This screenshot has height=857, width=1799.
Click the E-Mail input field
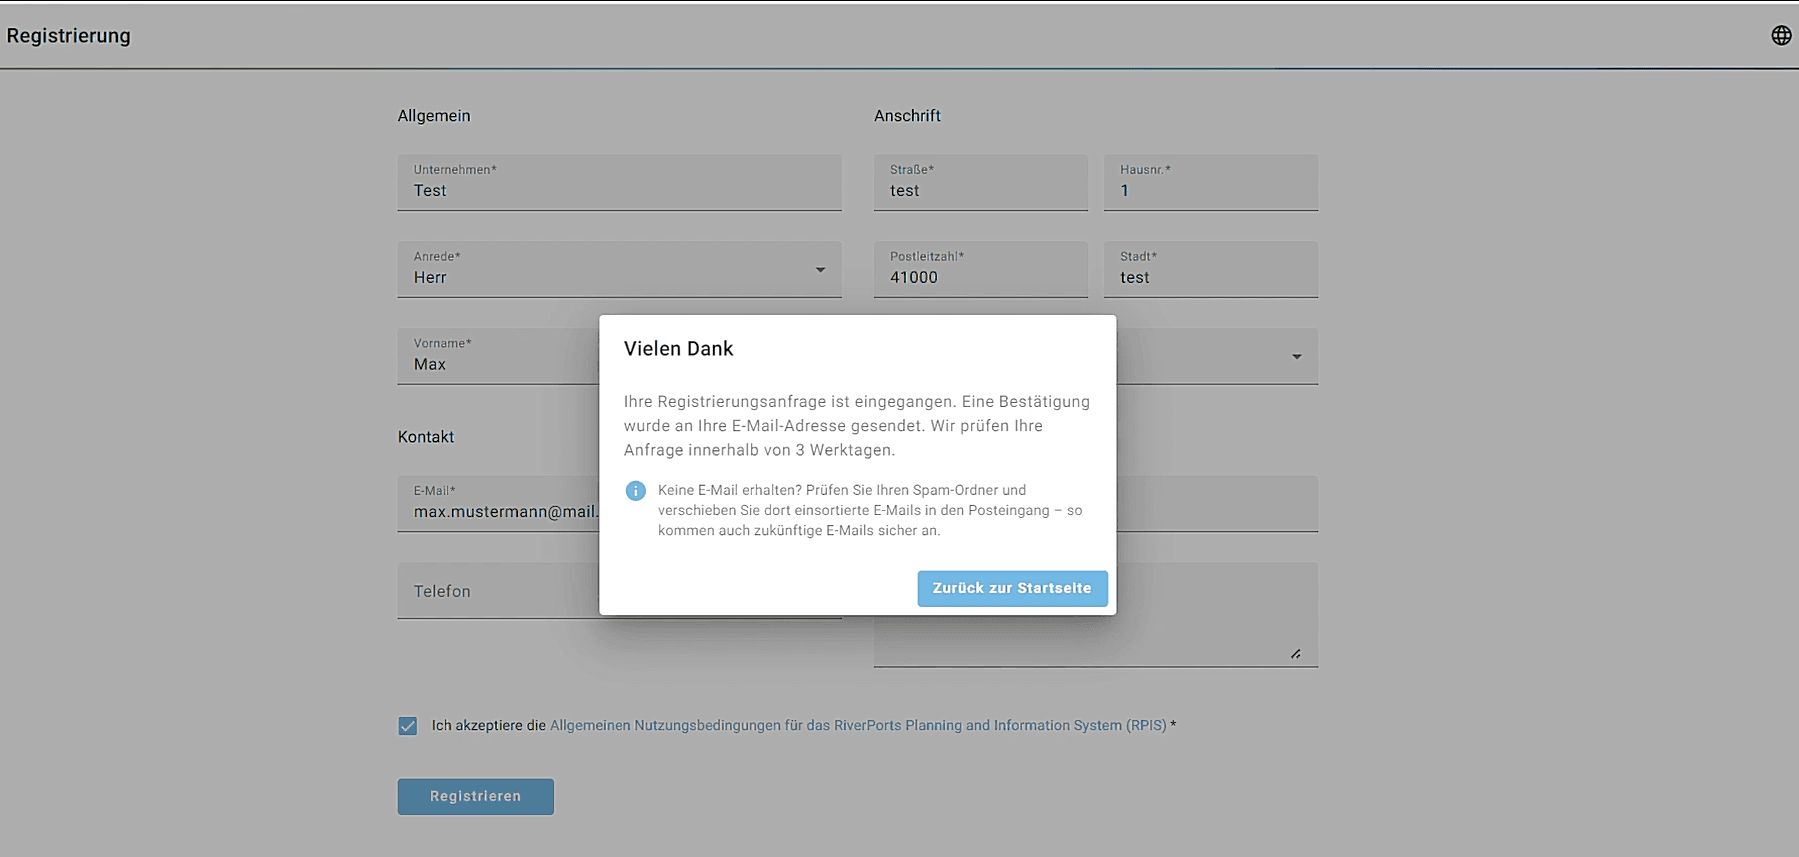pos(498,503)
